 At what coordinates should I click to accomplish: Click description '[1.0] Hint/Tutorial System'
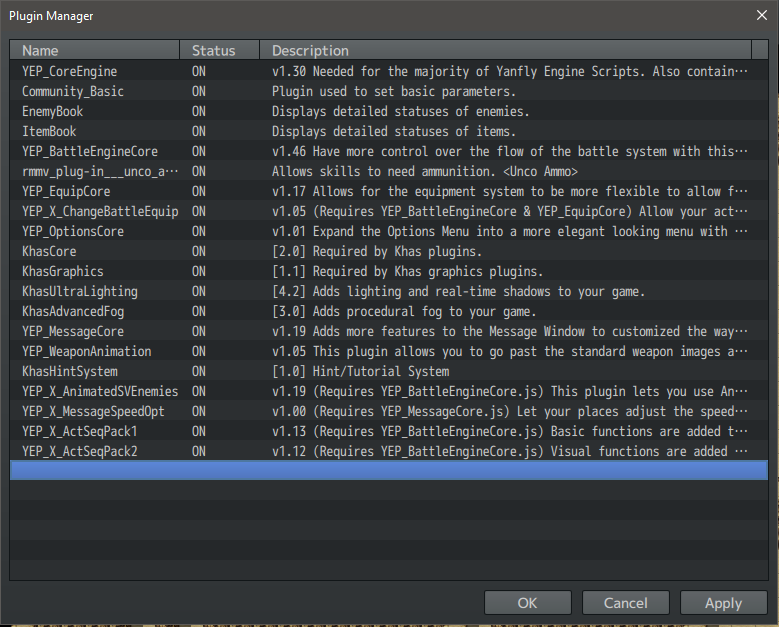click(360, 371)
